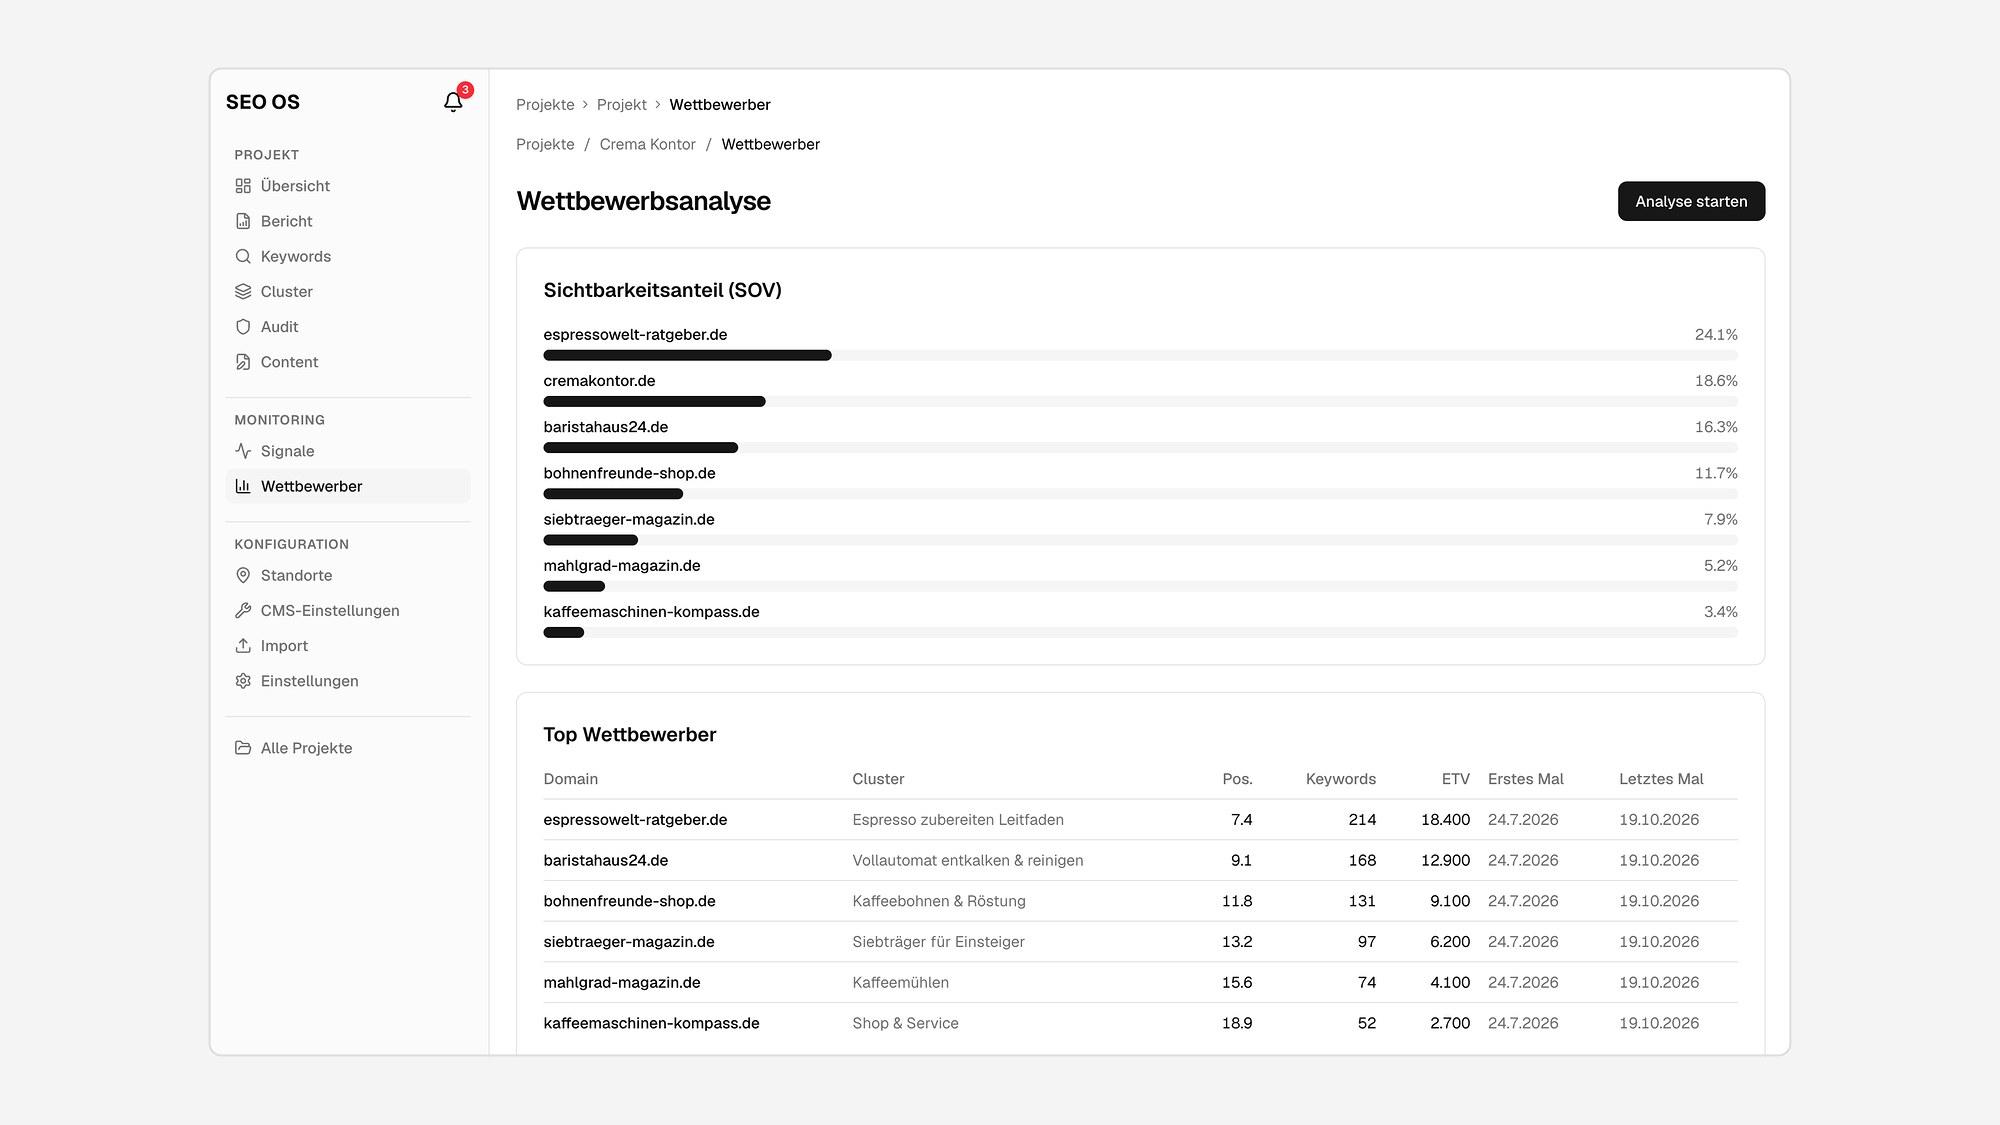Image resolution: width=2000 pixels, height=1125 pixels.
Task: Select bohnenfreunde-shop.de in Top Wettbewerber table
Action: coord(629,901)
